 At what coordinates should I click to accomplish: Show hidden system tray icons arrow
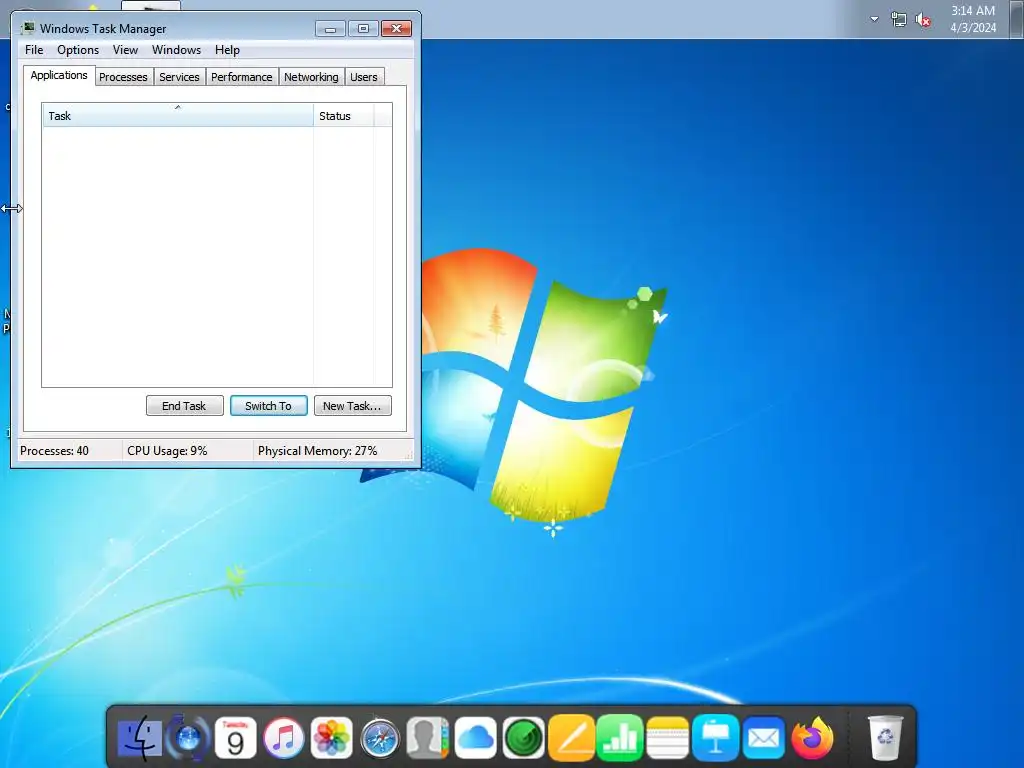pyautogui.click(x=874, y=19)
